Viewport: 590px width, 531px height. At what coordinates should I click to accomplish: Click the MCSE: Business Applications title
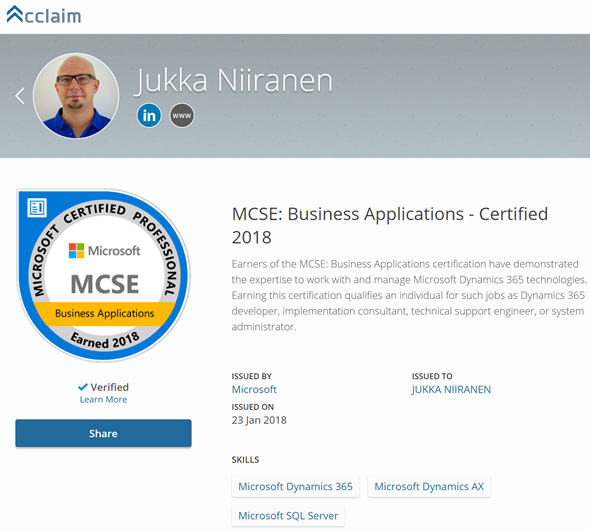(389, 225)
